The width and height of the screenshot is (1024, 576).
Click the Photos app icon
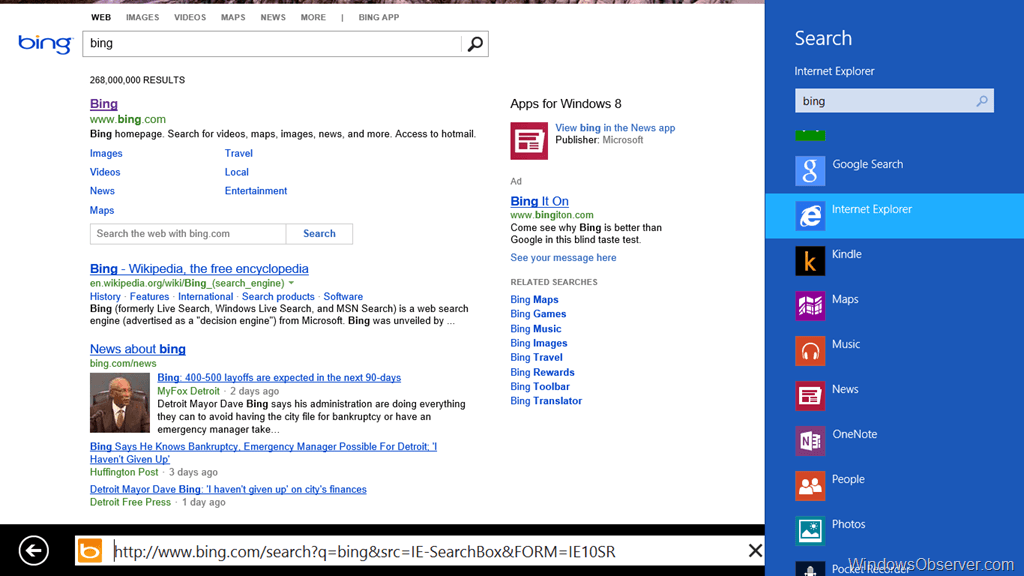coord(810,531)
